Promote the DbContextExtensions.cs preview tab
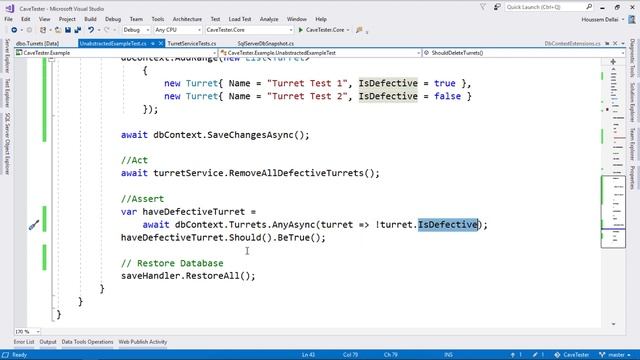Image resolution: width=640 pixels, height=360 pixels. (607, 43)
